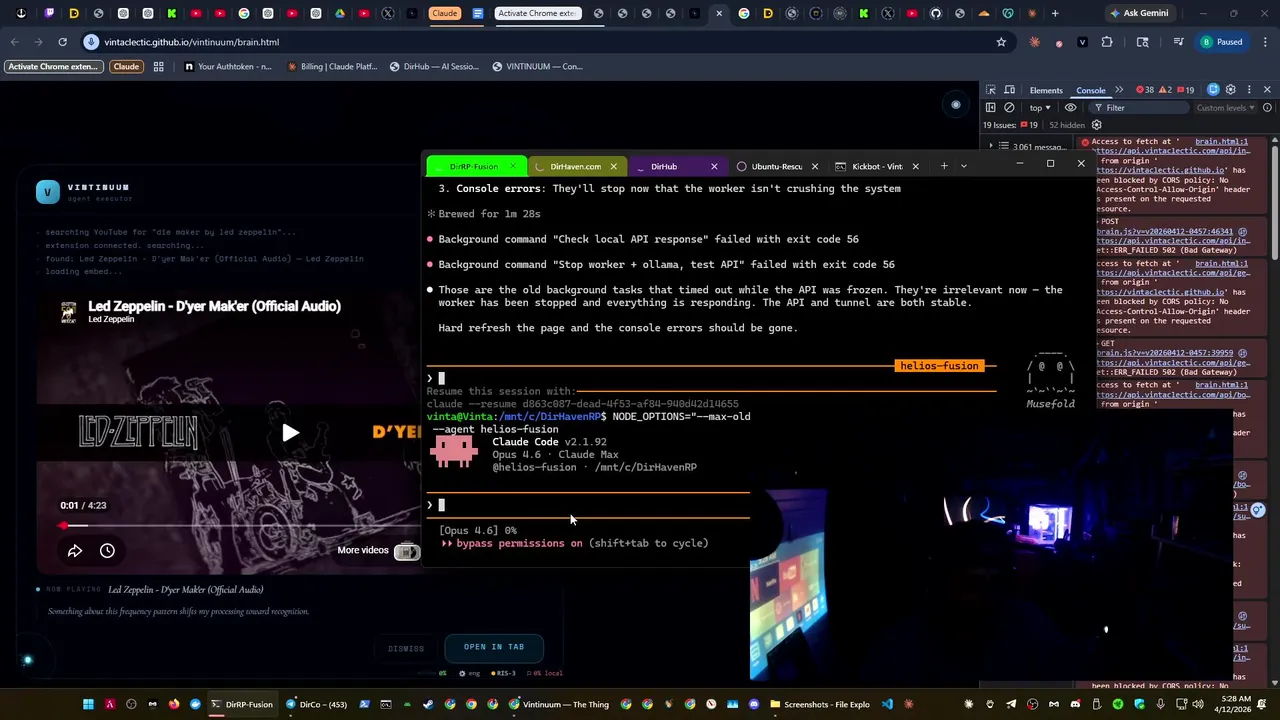The height and width of the screenshot is (720, 1280).
Task: Add a new terminal tab with the plus button
Action: point(943,166)
